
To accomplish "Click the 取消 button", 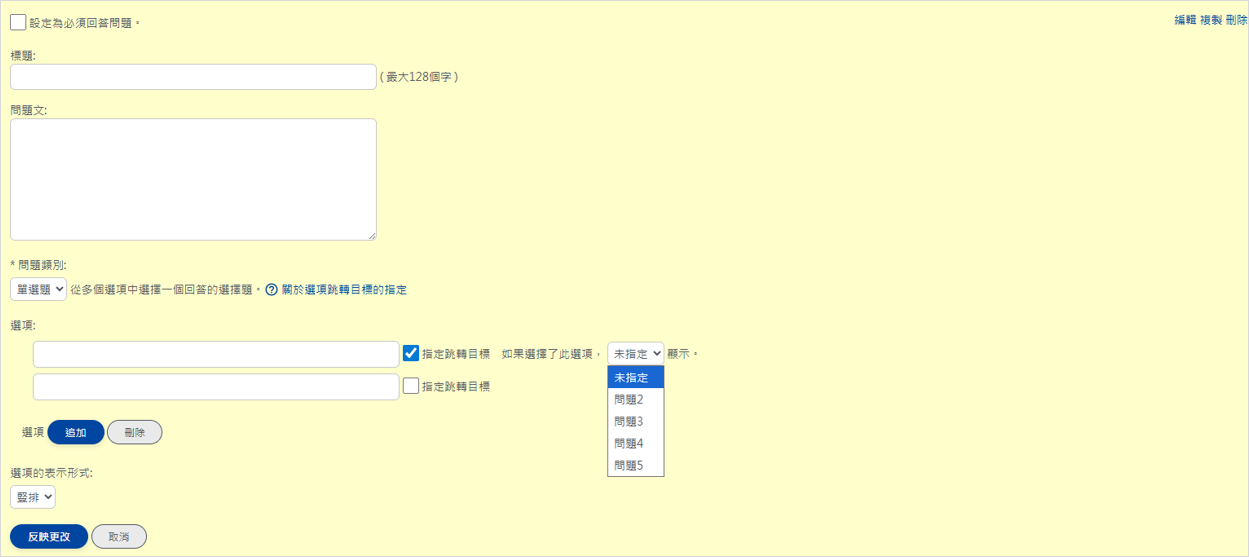I will (x=119, y=536).
